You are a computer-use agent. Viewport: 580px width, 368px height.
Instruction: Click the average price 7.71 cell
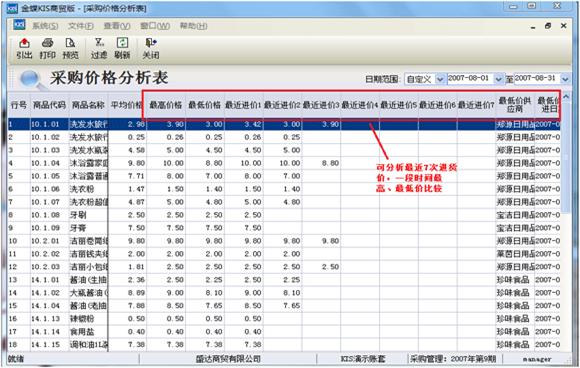127,176
